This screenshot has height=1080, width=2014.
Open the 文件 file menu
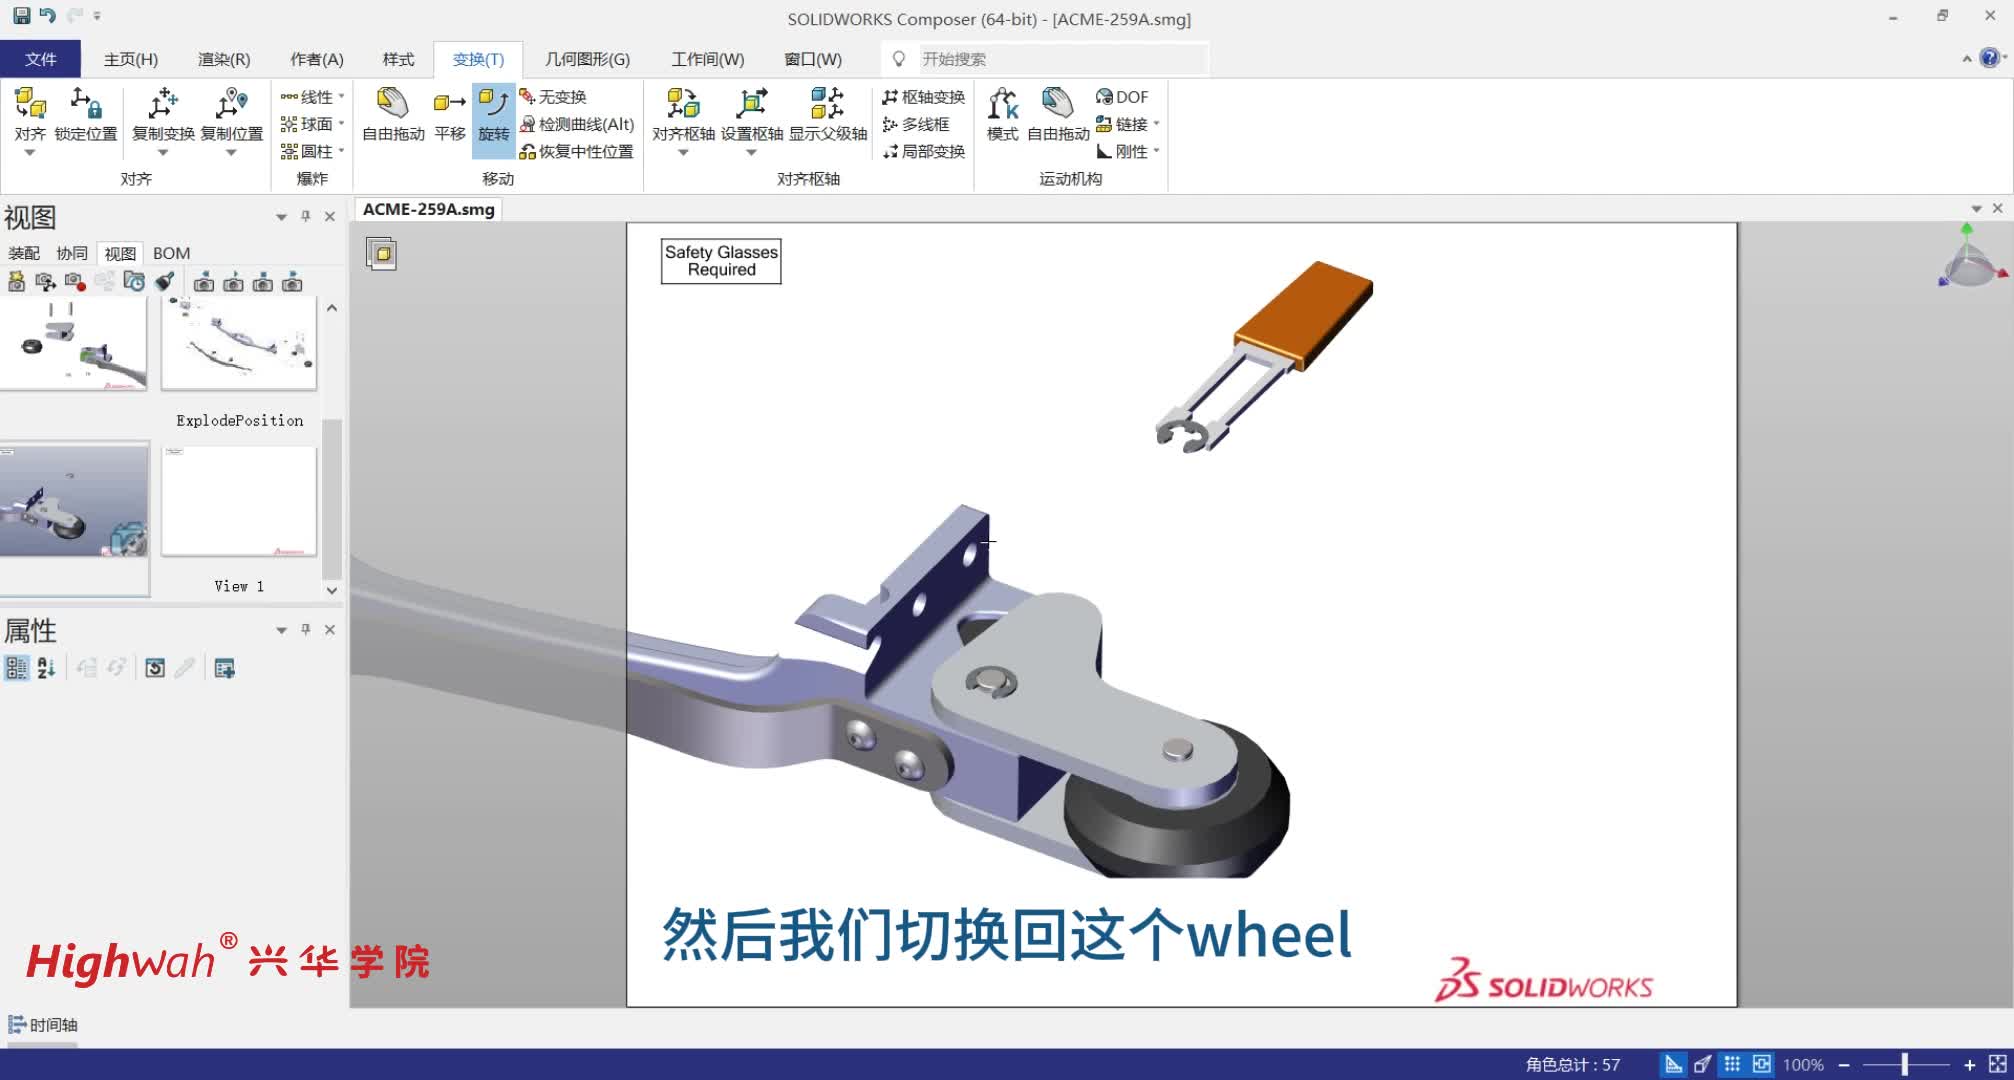(x=40, y=59)
